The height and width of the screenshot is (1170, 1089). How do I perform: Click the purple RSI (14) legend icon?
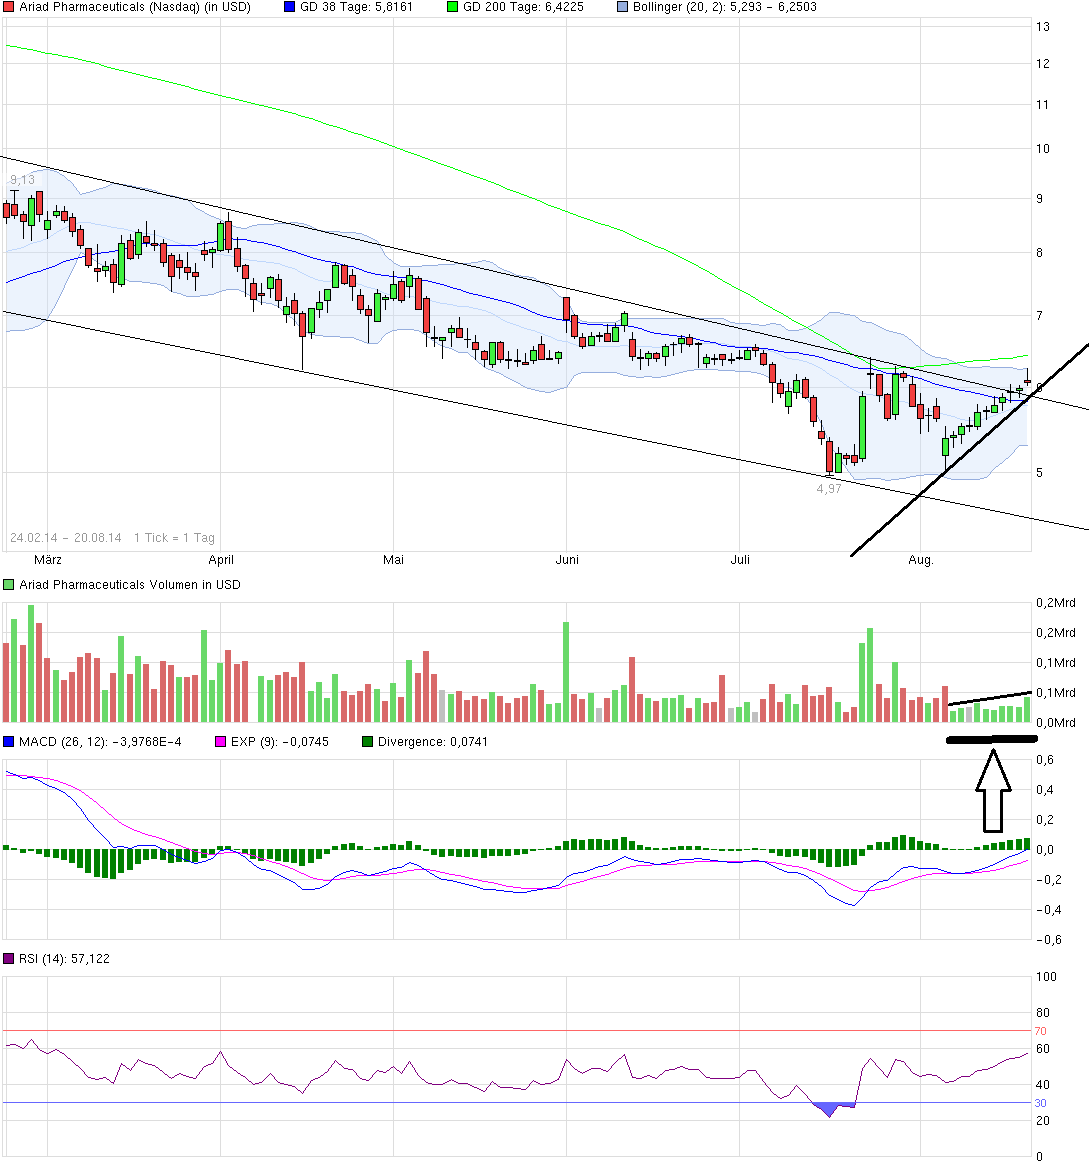tap(10, 958)
